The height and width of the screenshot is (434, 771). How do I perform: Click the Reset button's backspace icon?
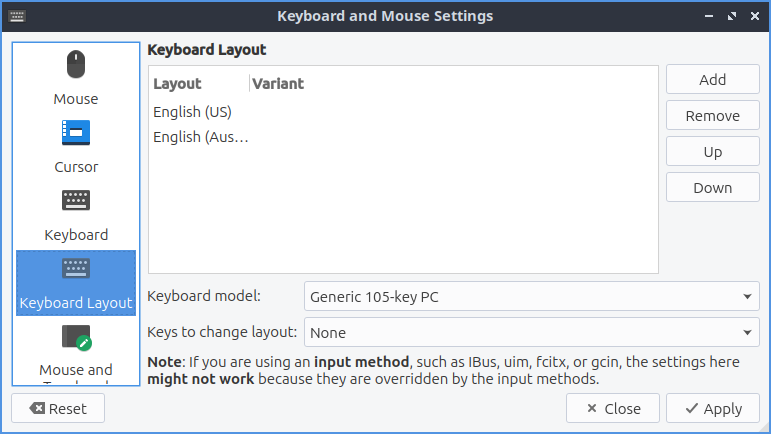(x=37, y=409)
